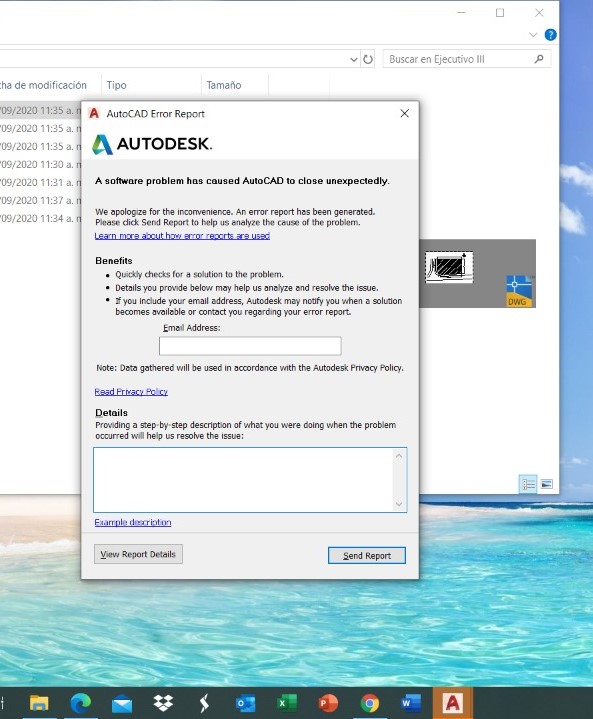593x719 pixels.
Task: Click the Details box scroll down arrow
Action: [399, 504]
